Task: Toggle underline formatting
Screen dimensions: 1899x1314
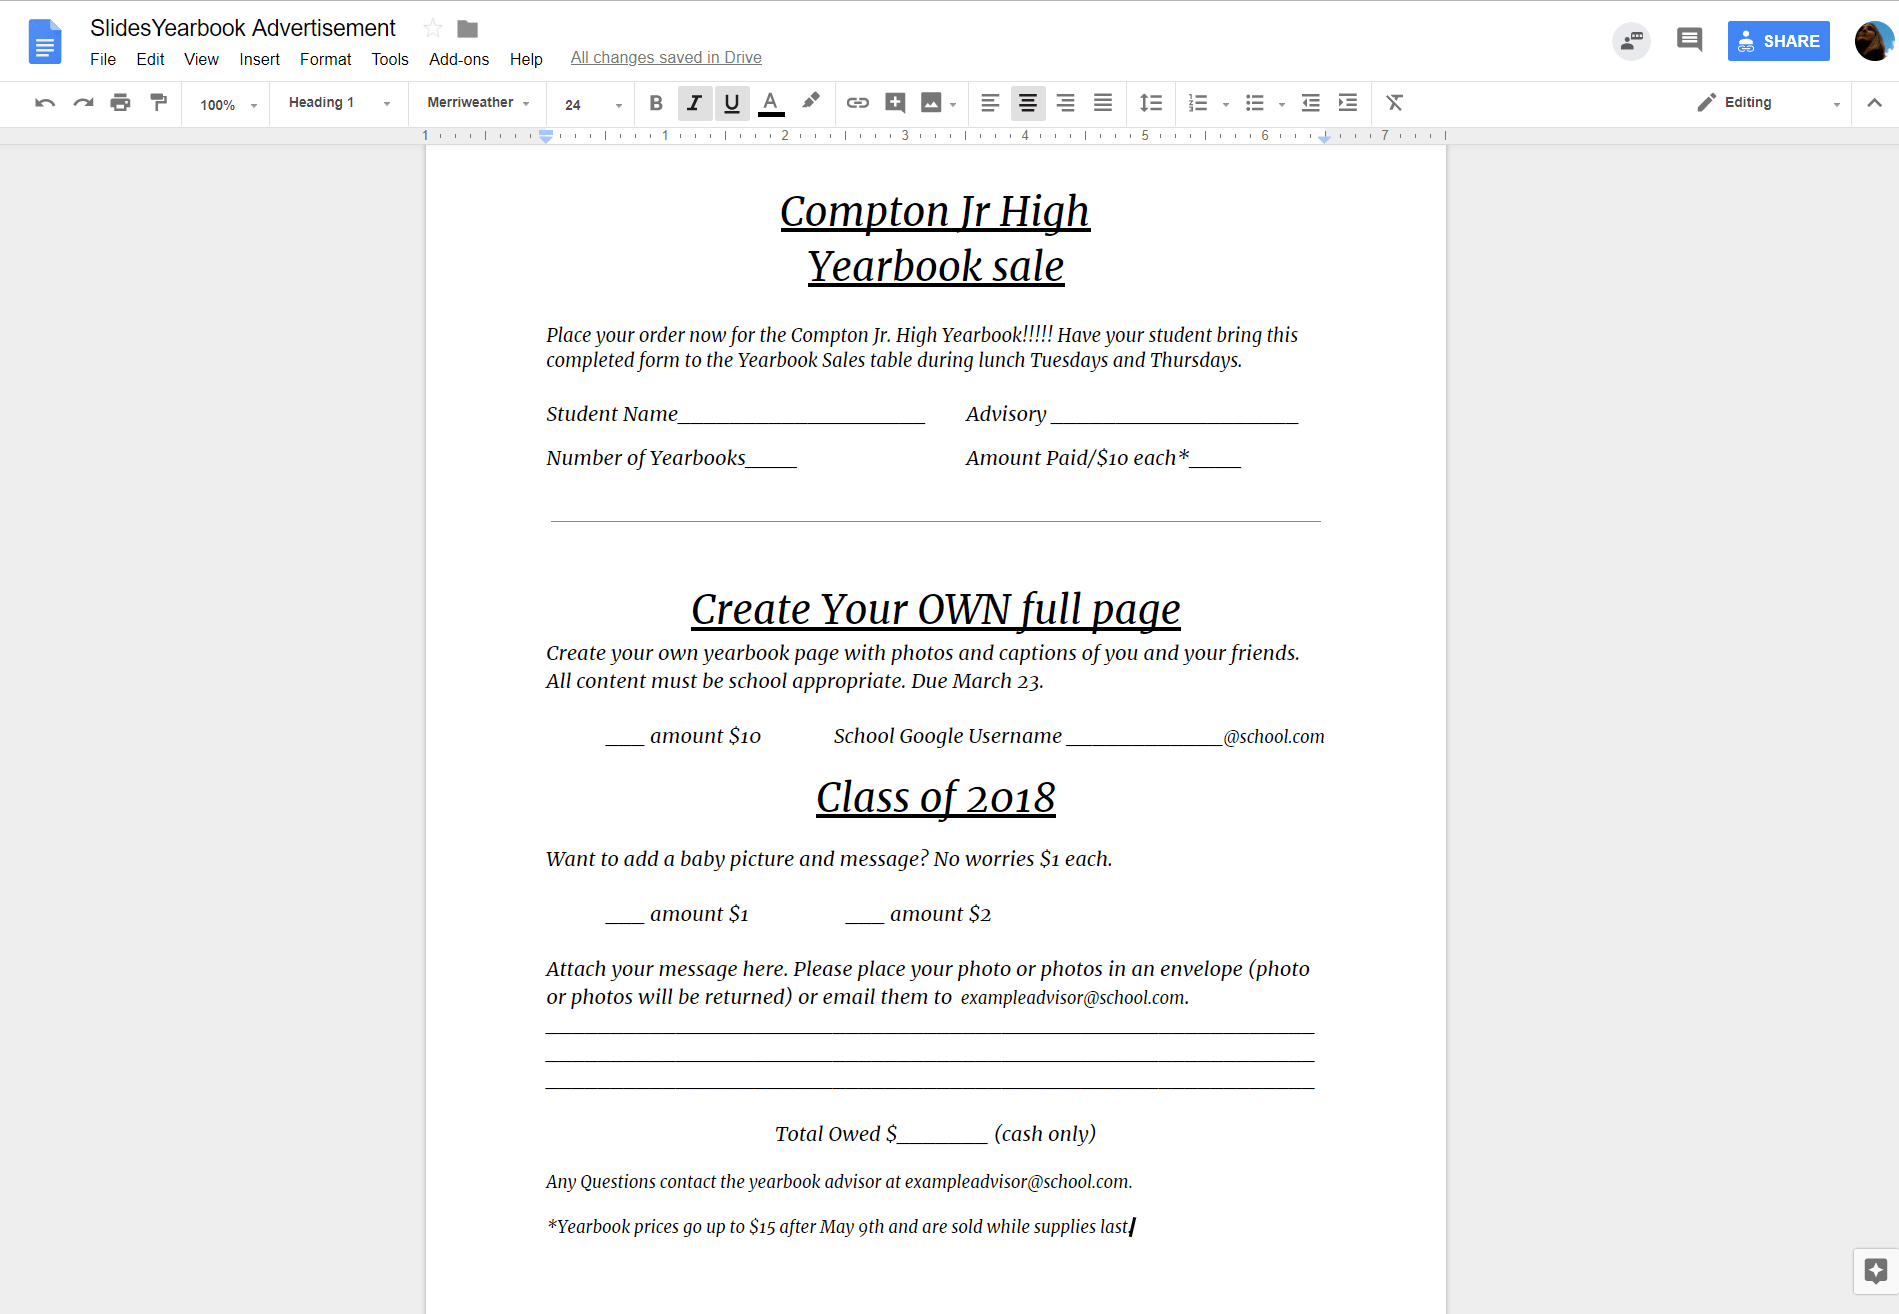Action: [x=732, y=103]
